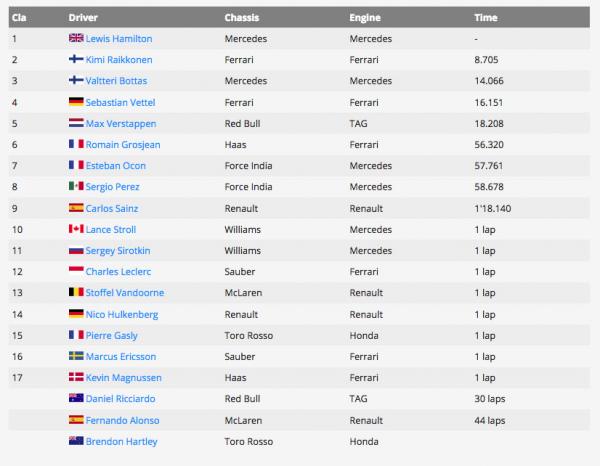Visit Pierre Gasly's driver page
600x466 pixels.
111,335
